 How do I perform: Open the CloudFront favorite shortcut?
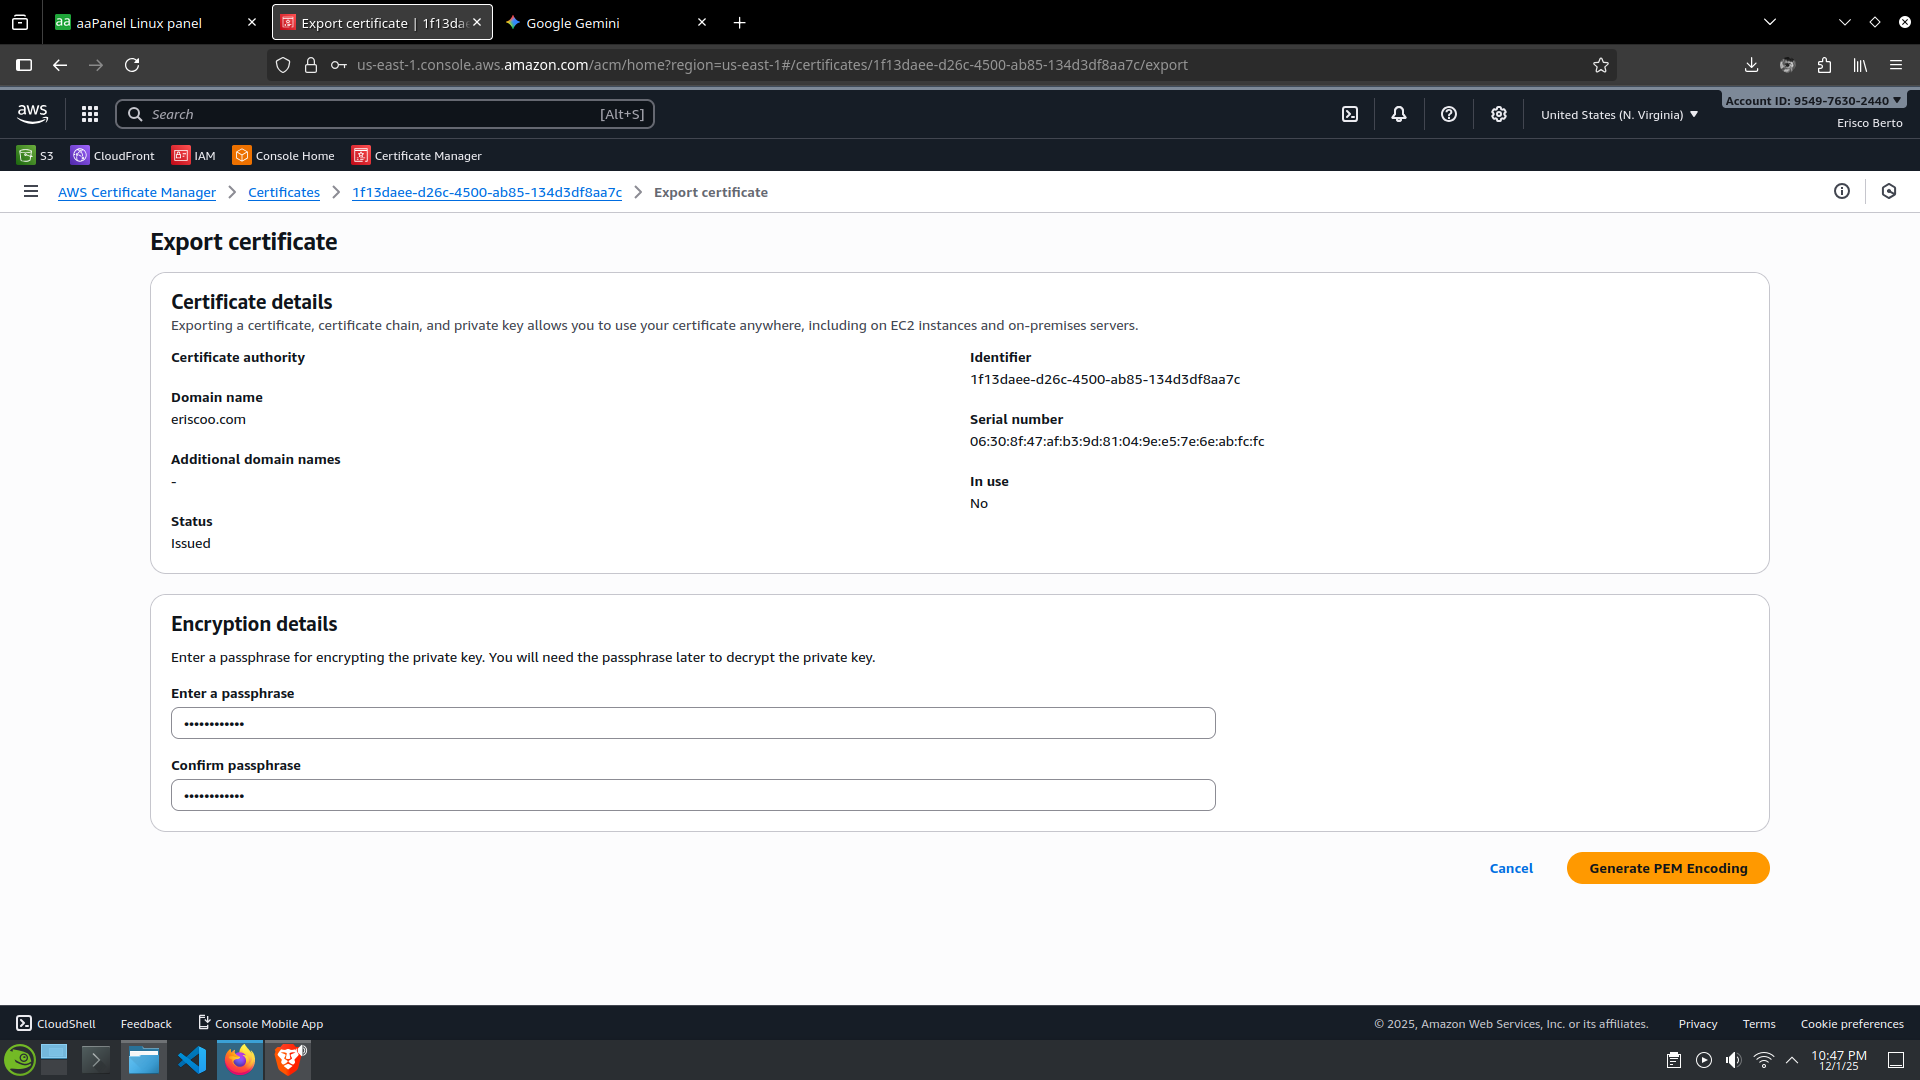(x=113, y=155)
